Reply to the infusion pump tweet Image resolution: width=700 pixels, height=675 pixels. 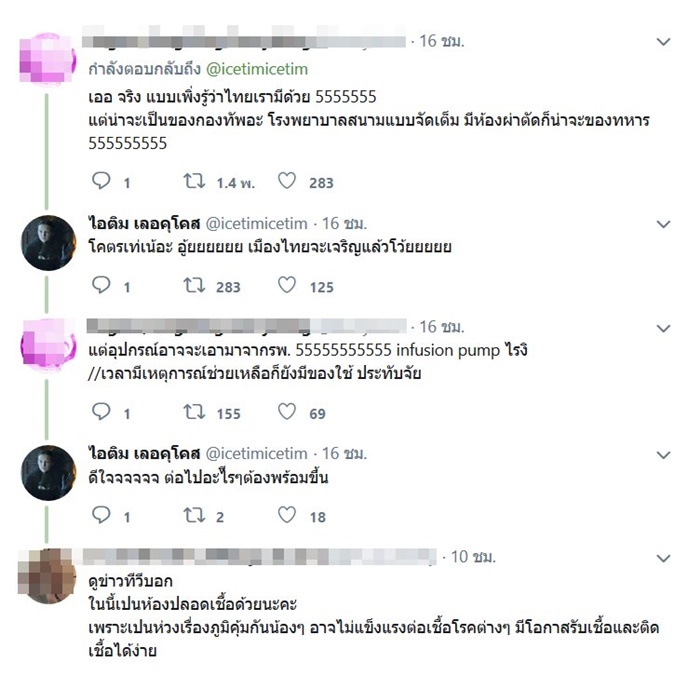[101, 411]
